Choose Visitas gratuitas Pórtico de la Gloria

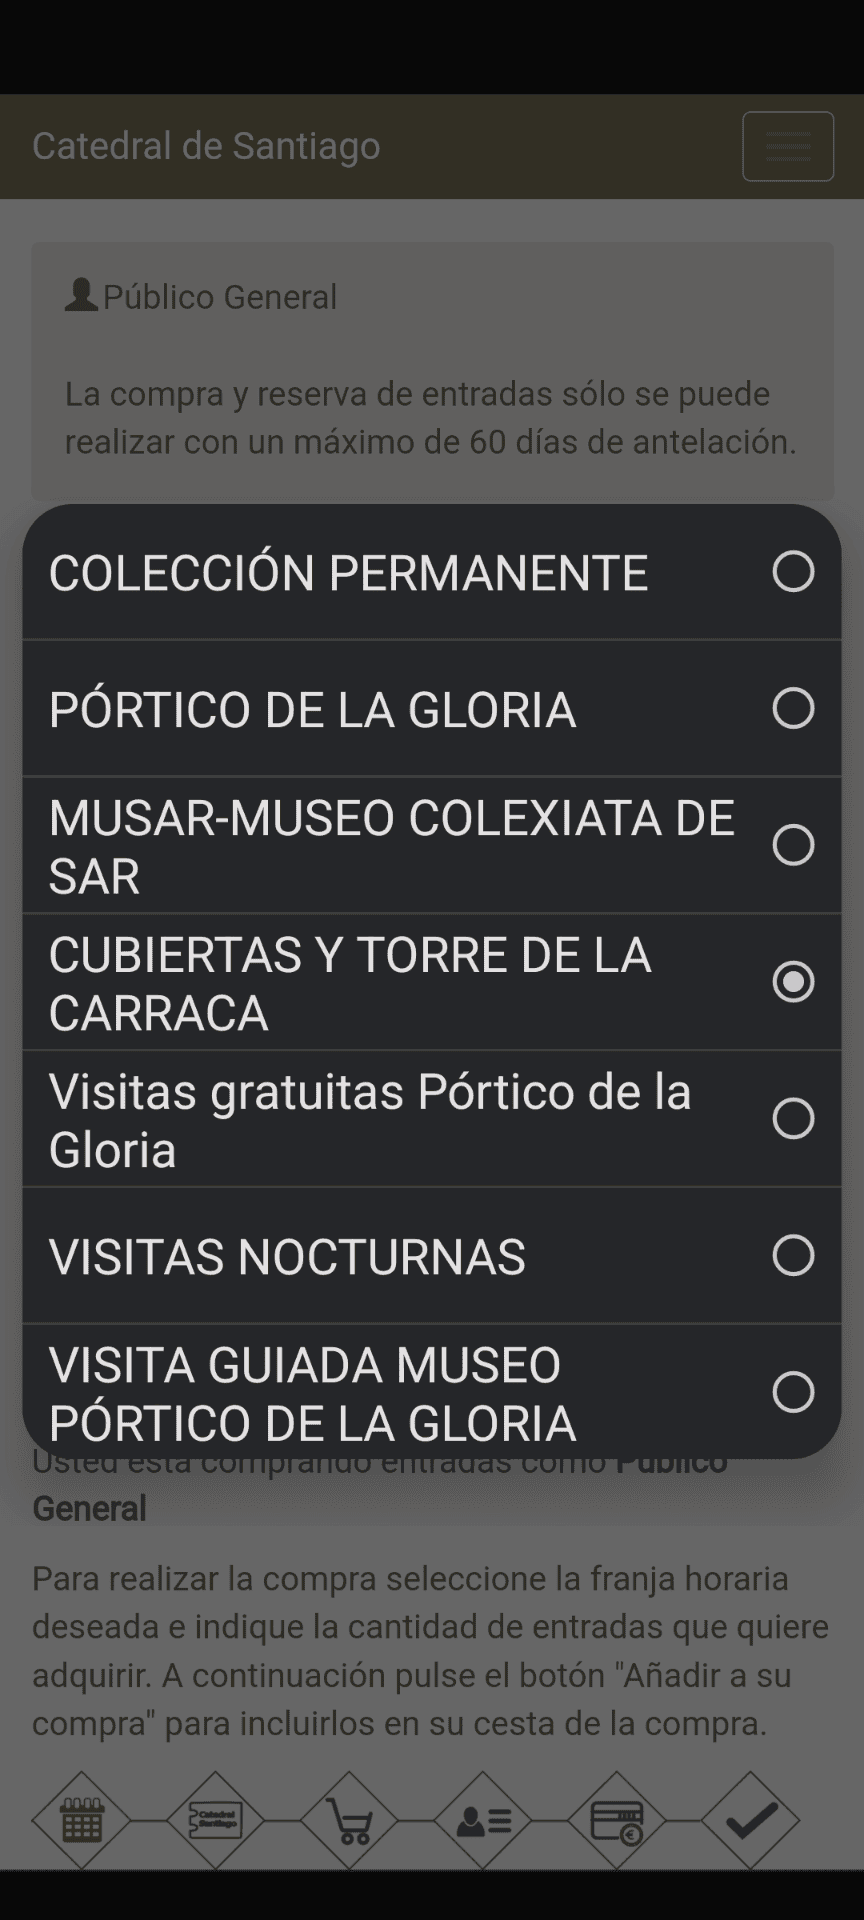370,1119
